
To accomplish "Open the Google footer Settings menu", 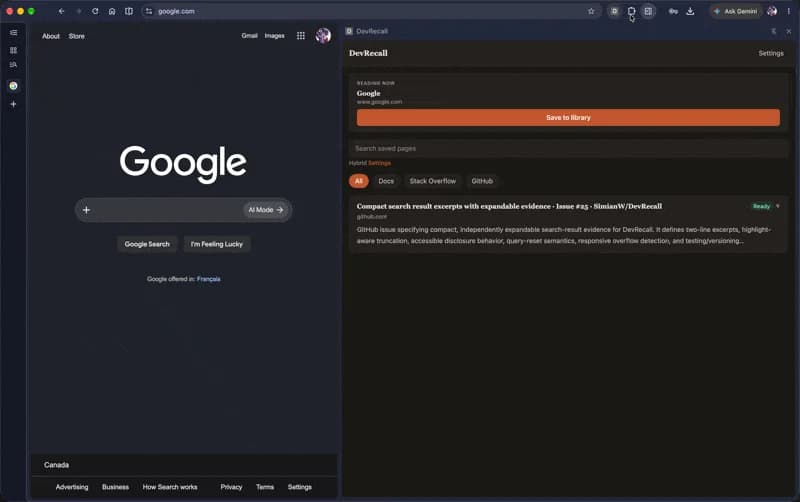I will [x=299, y=487].
